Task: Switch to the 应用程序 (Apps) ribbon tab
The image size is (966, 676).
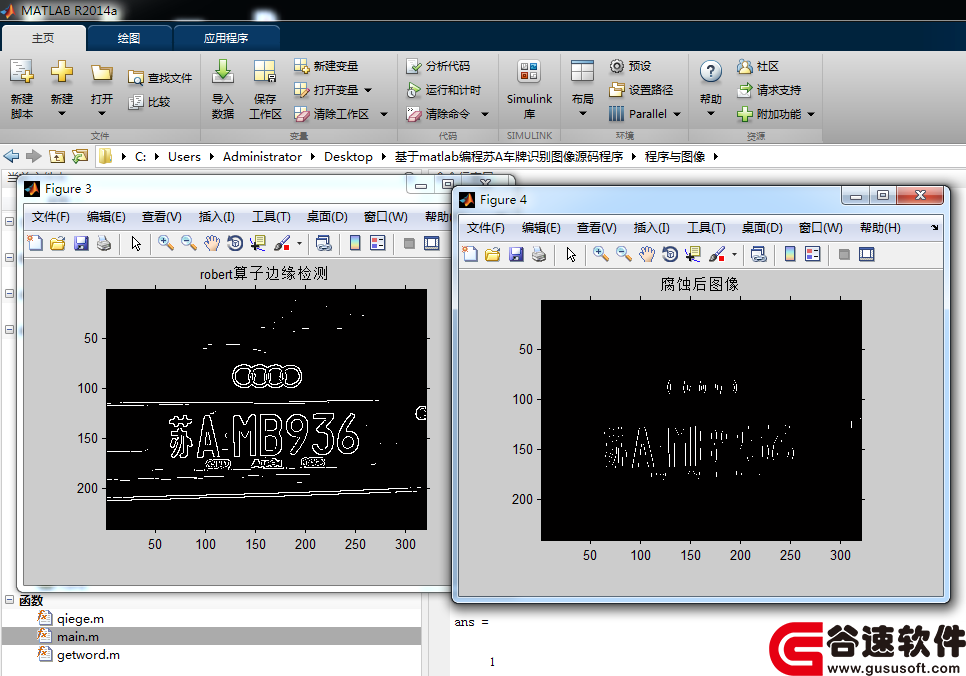Action: [x=226, y=38]
